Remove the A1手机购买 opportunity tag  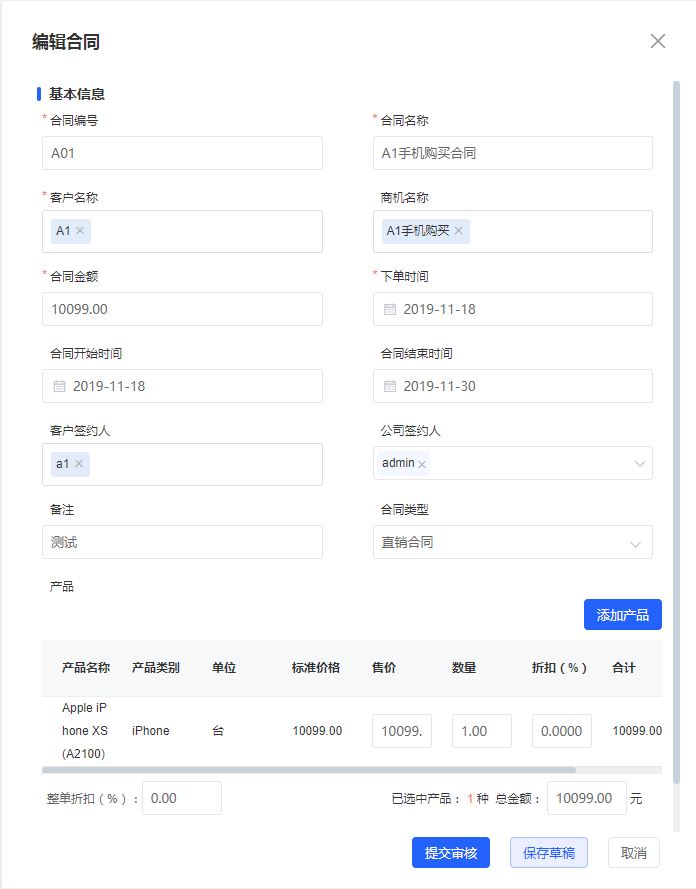(458, 231)
